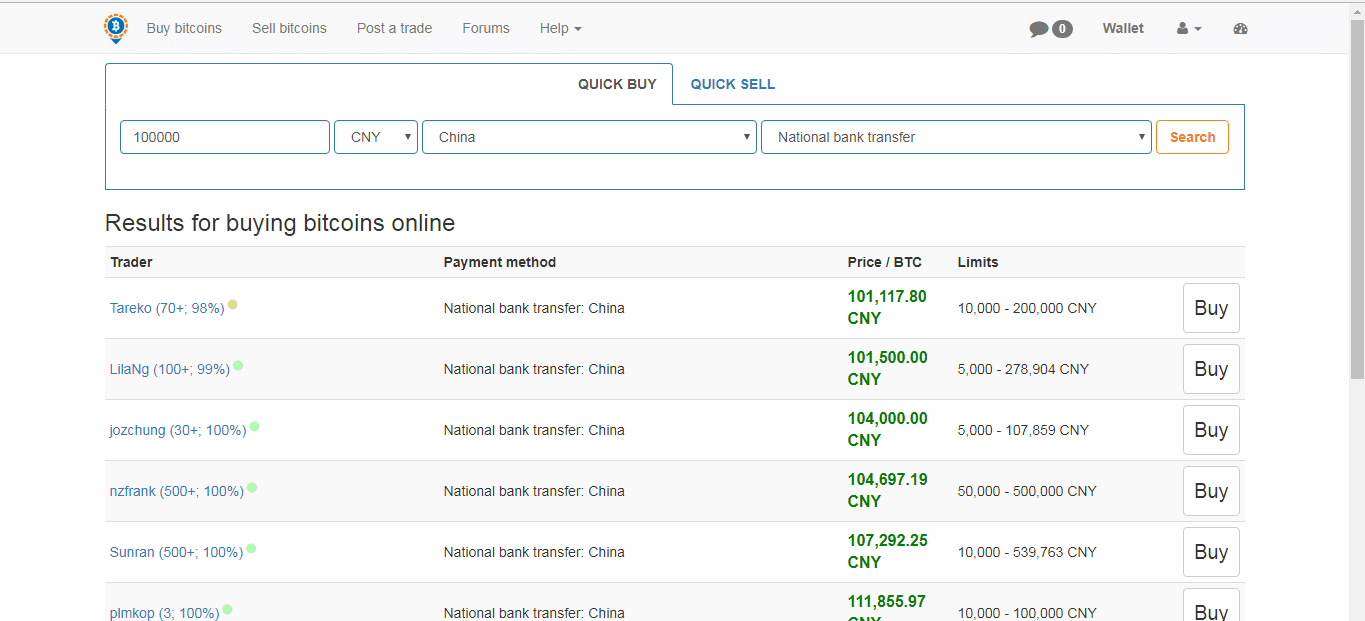Open the Wallet page

tap(1123, 28)
